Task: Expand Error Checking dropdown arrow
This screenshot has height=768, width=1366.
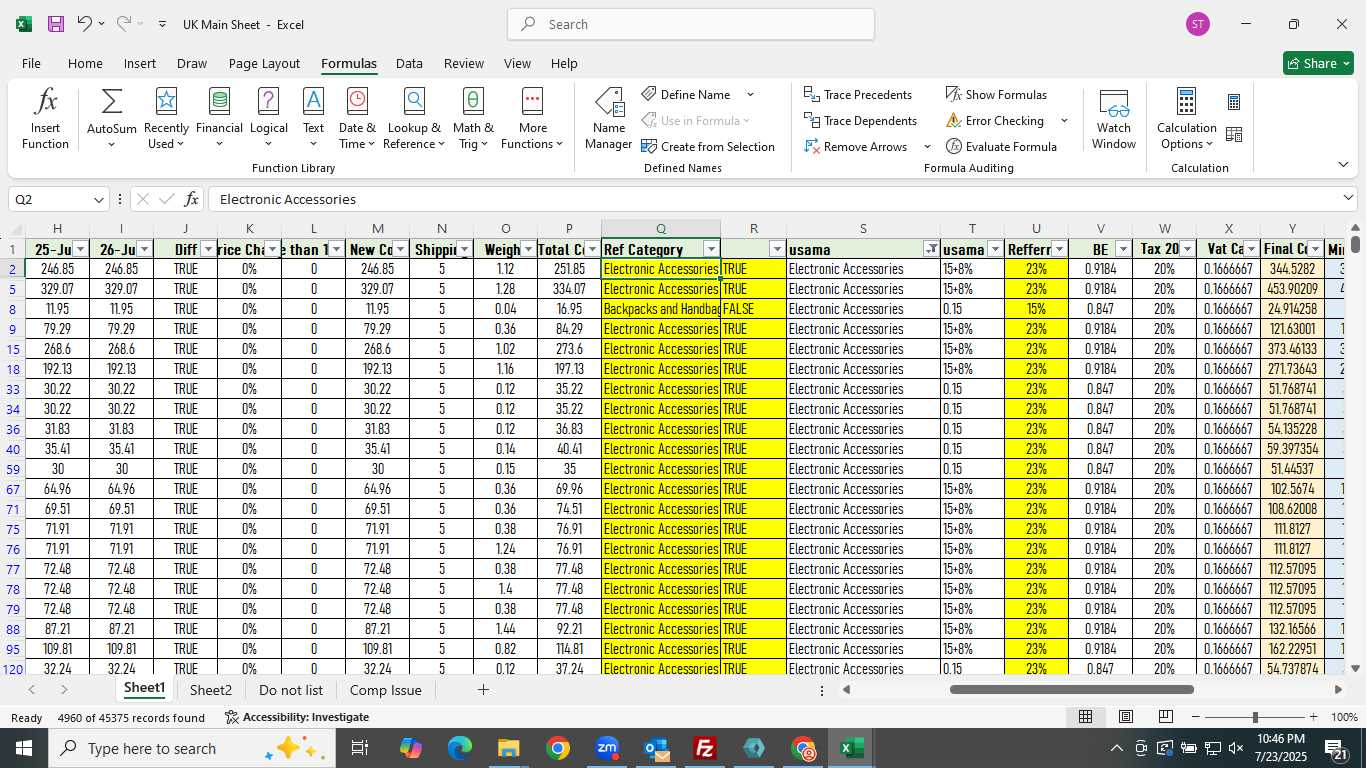Action: click(x=1064, y=121)
